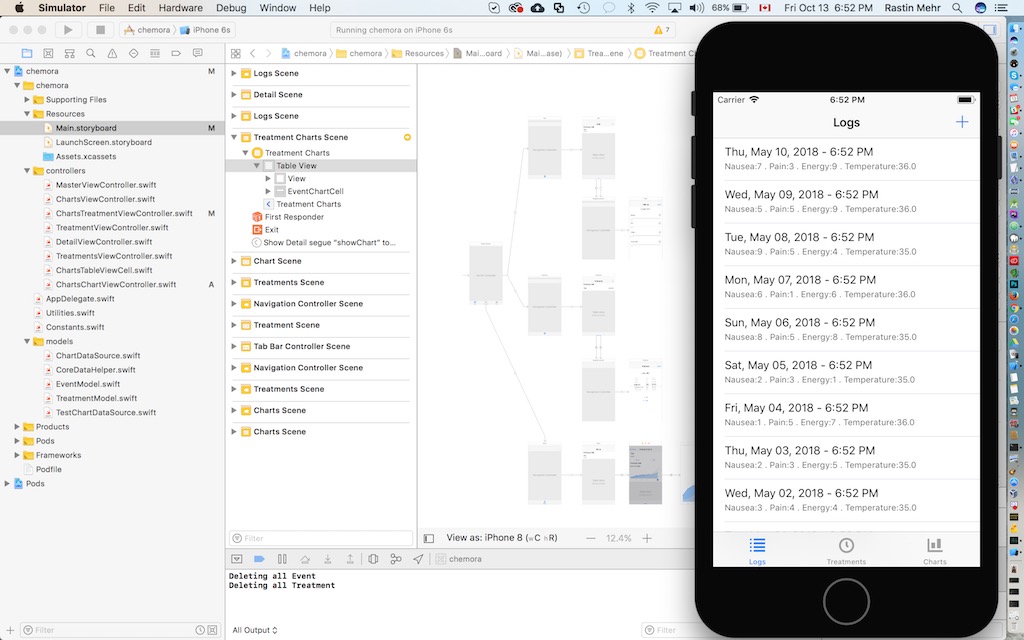Open Spotlight search in menu bar
Image resolution: width=1024 pixels, height=640 pixels.
pyautogui.click(x=957, y=8)
